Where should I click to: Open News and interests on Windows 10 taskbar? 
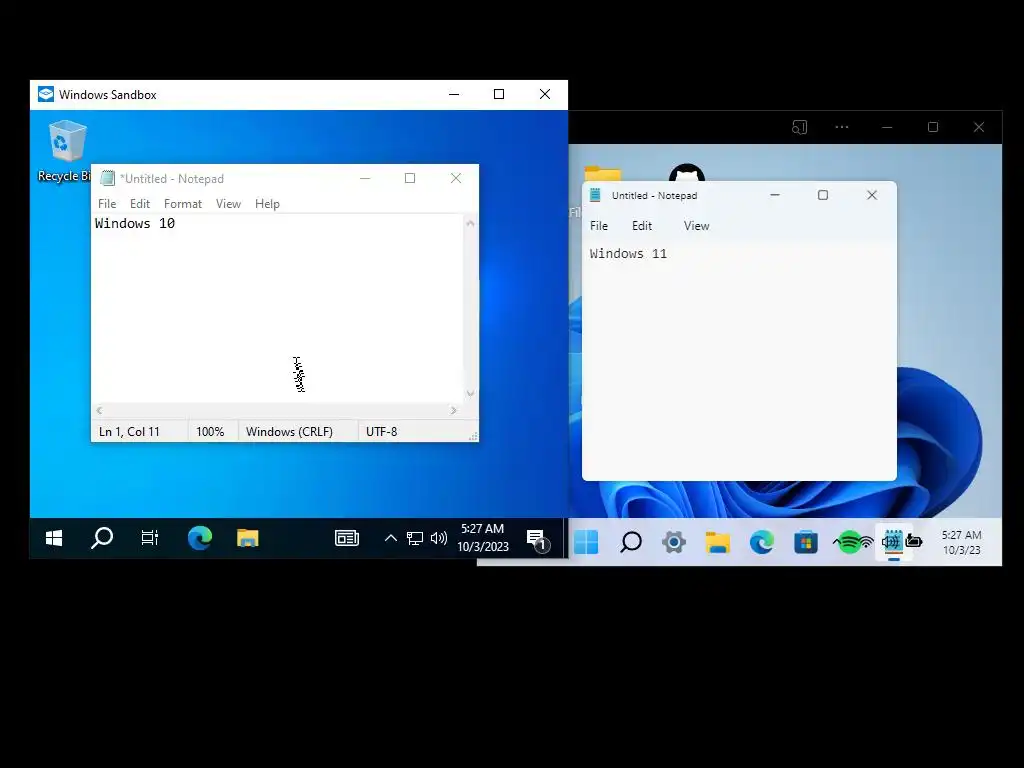[347, 538]
